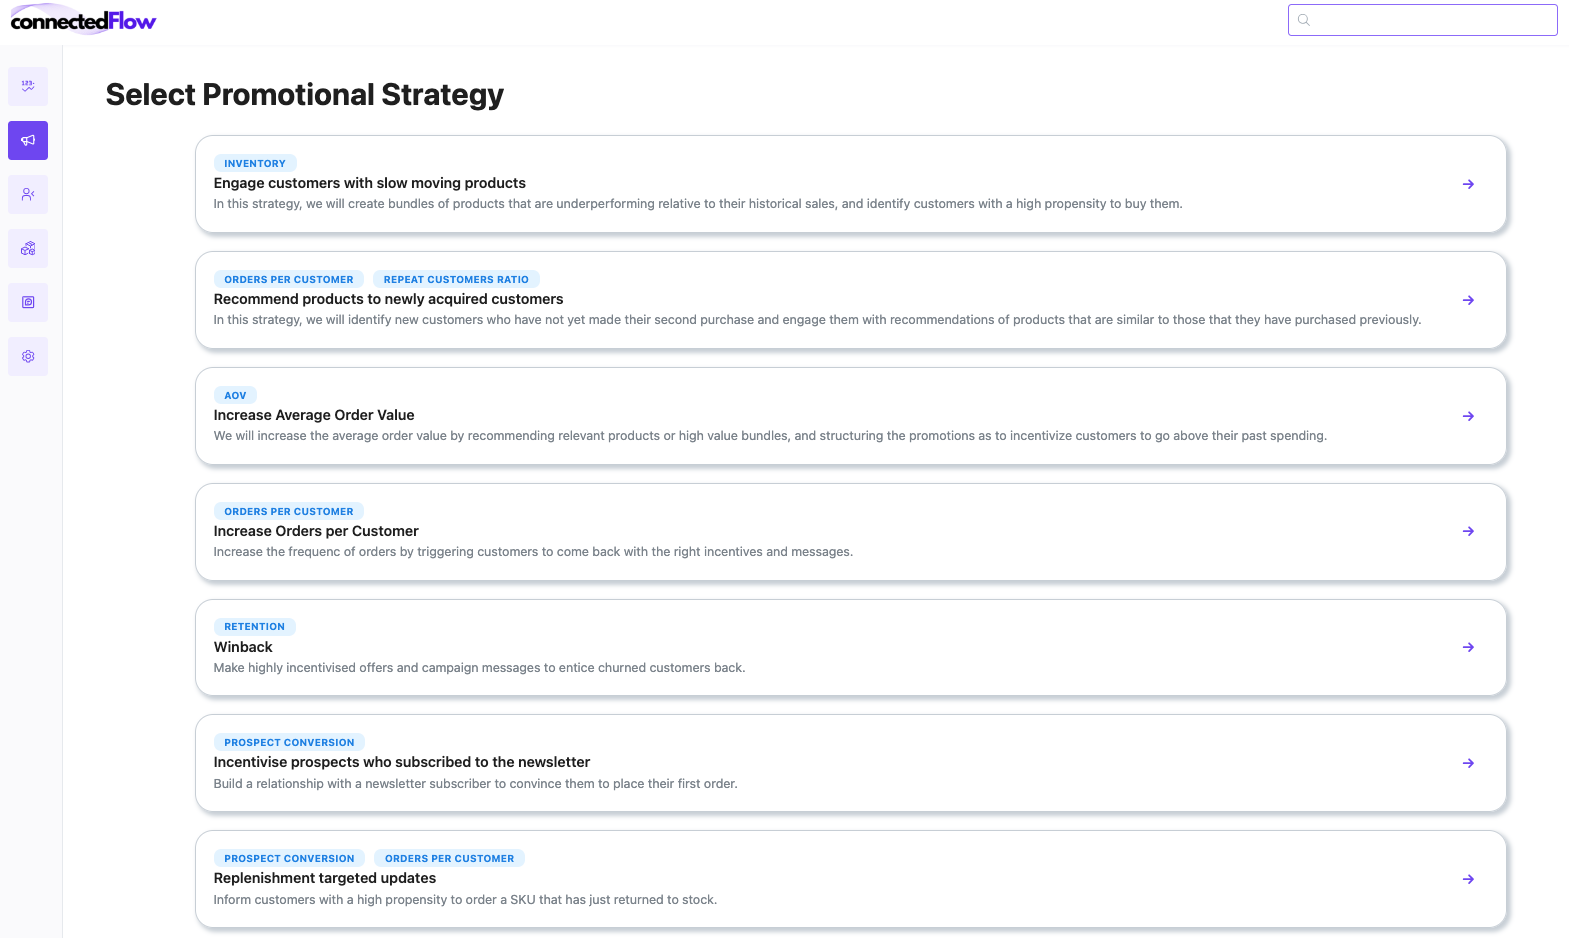
Task: Focus the top search input field
Action: (x=1432, y=20)
